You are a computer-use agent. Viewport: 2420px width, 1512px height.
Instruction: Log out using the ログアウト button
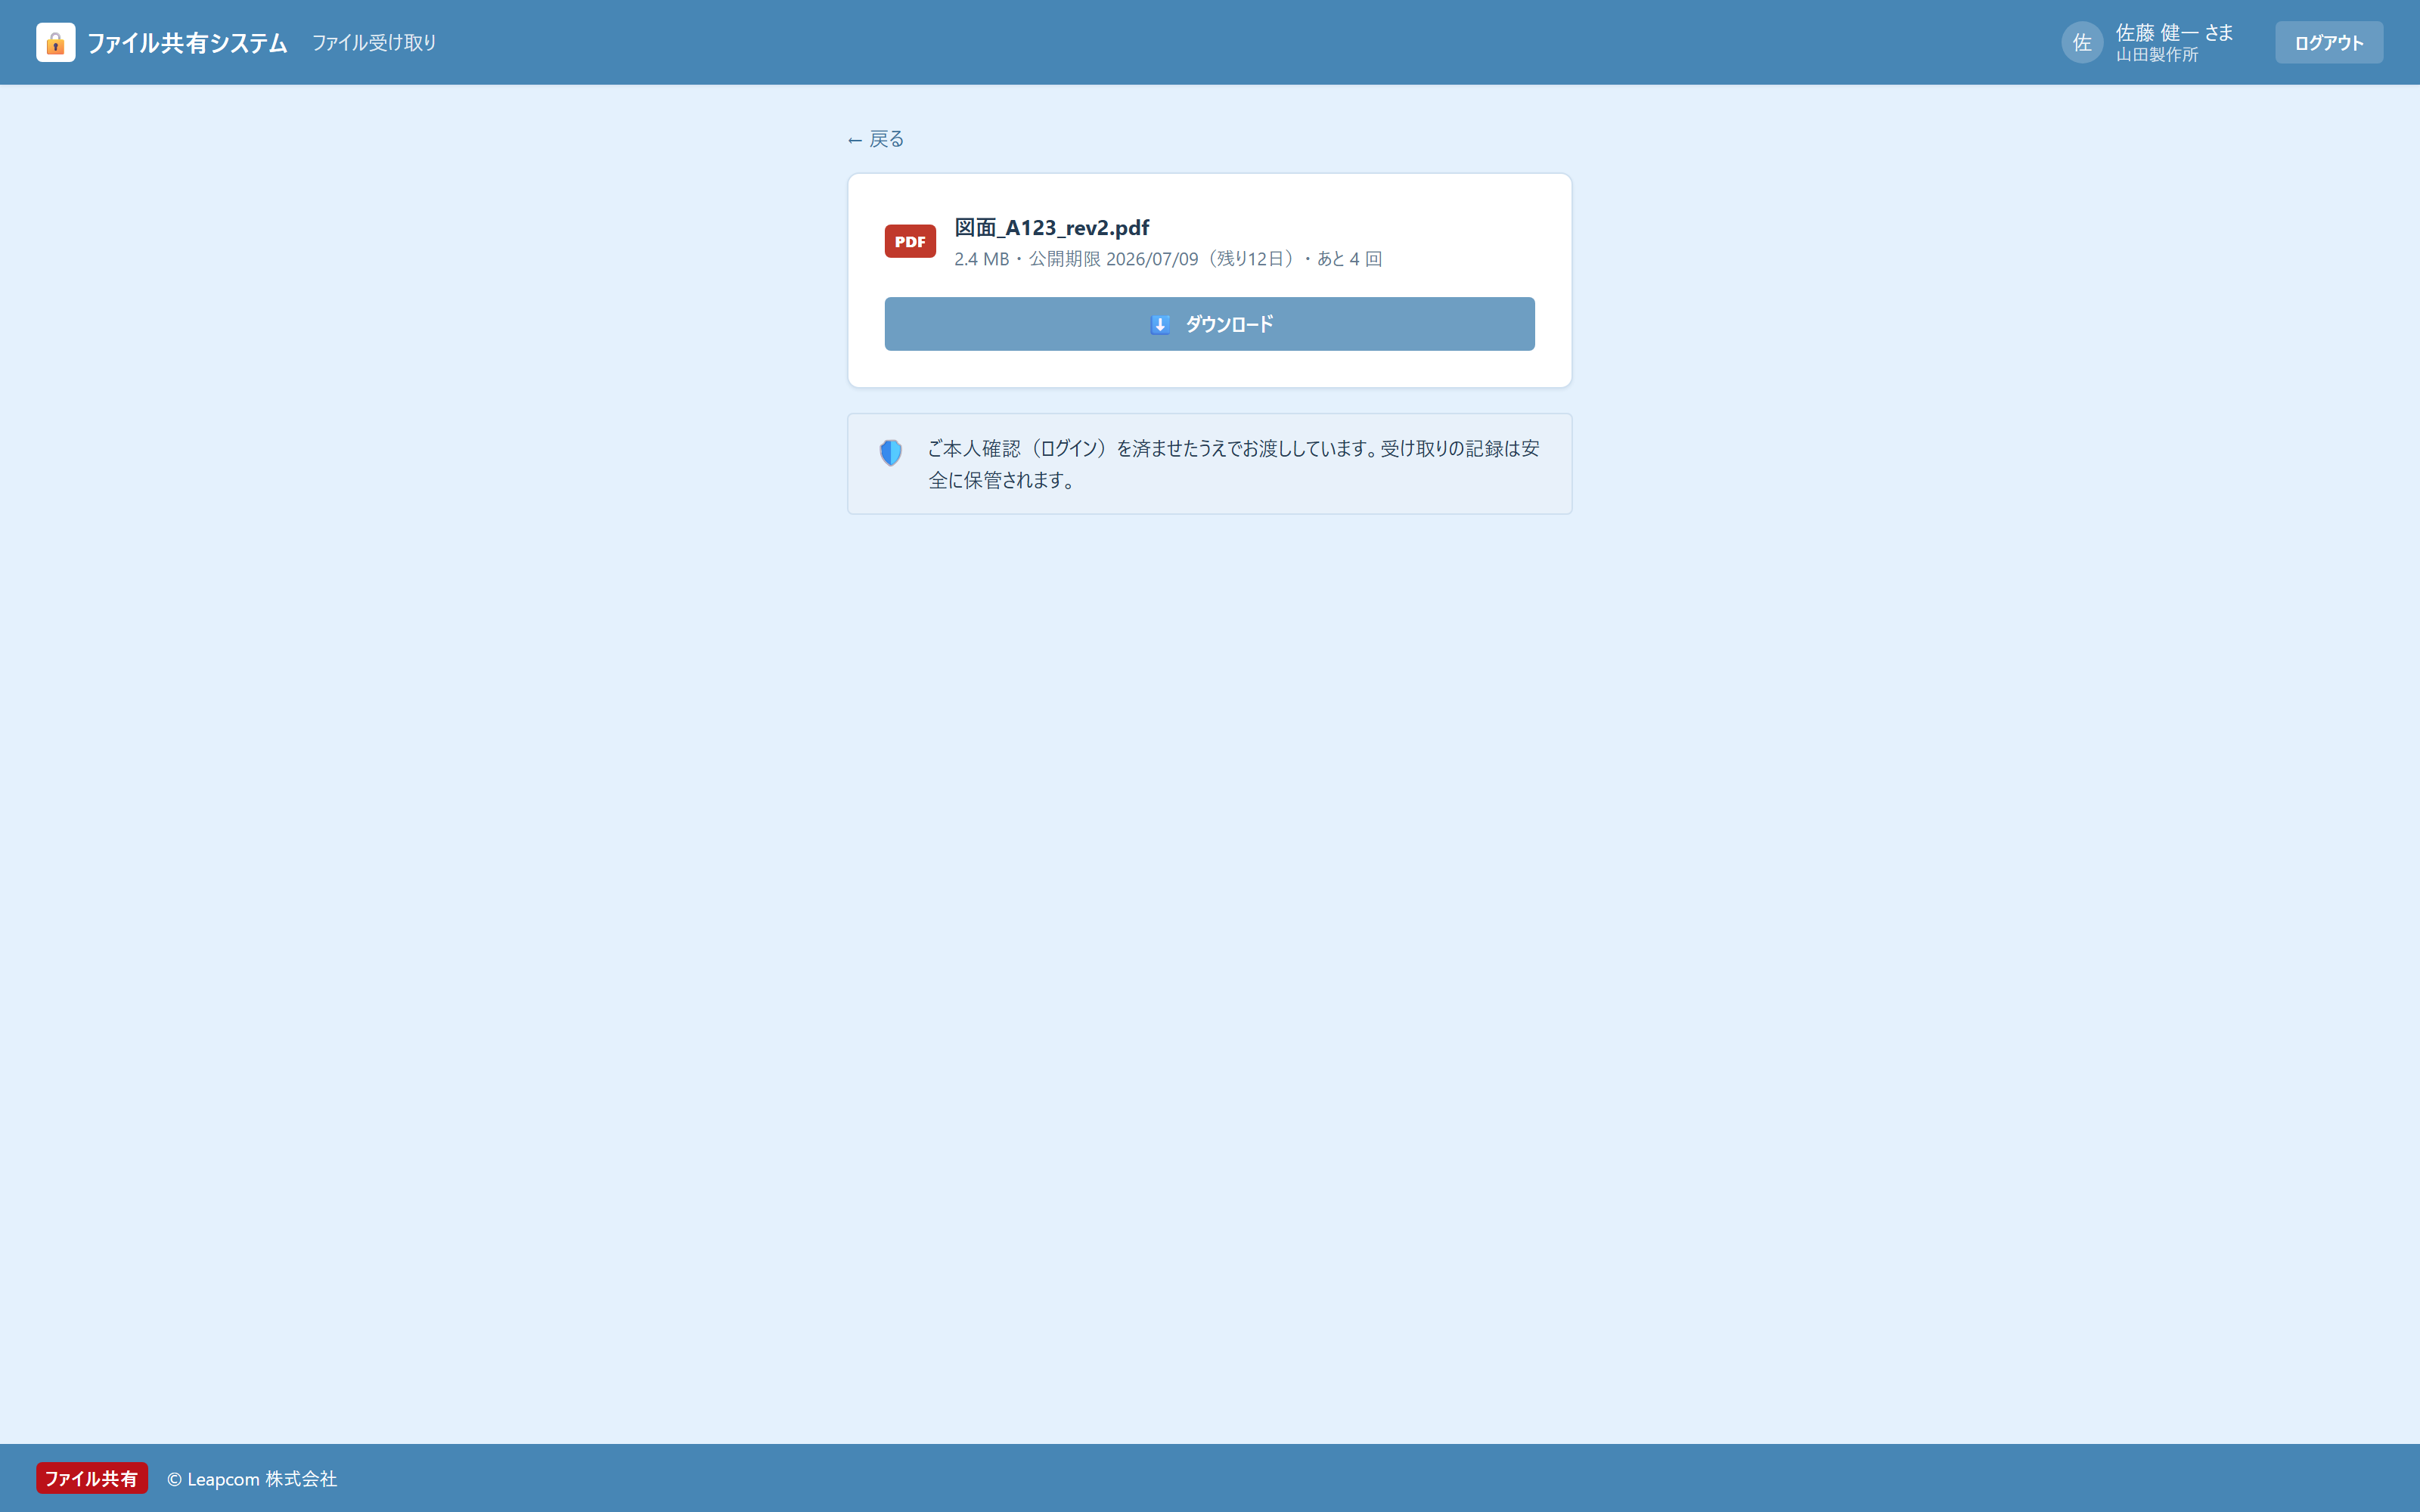(x=2328, y=42)
